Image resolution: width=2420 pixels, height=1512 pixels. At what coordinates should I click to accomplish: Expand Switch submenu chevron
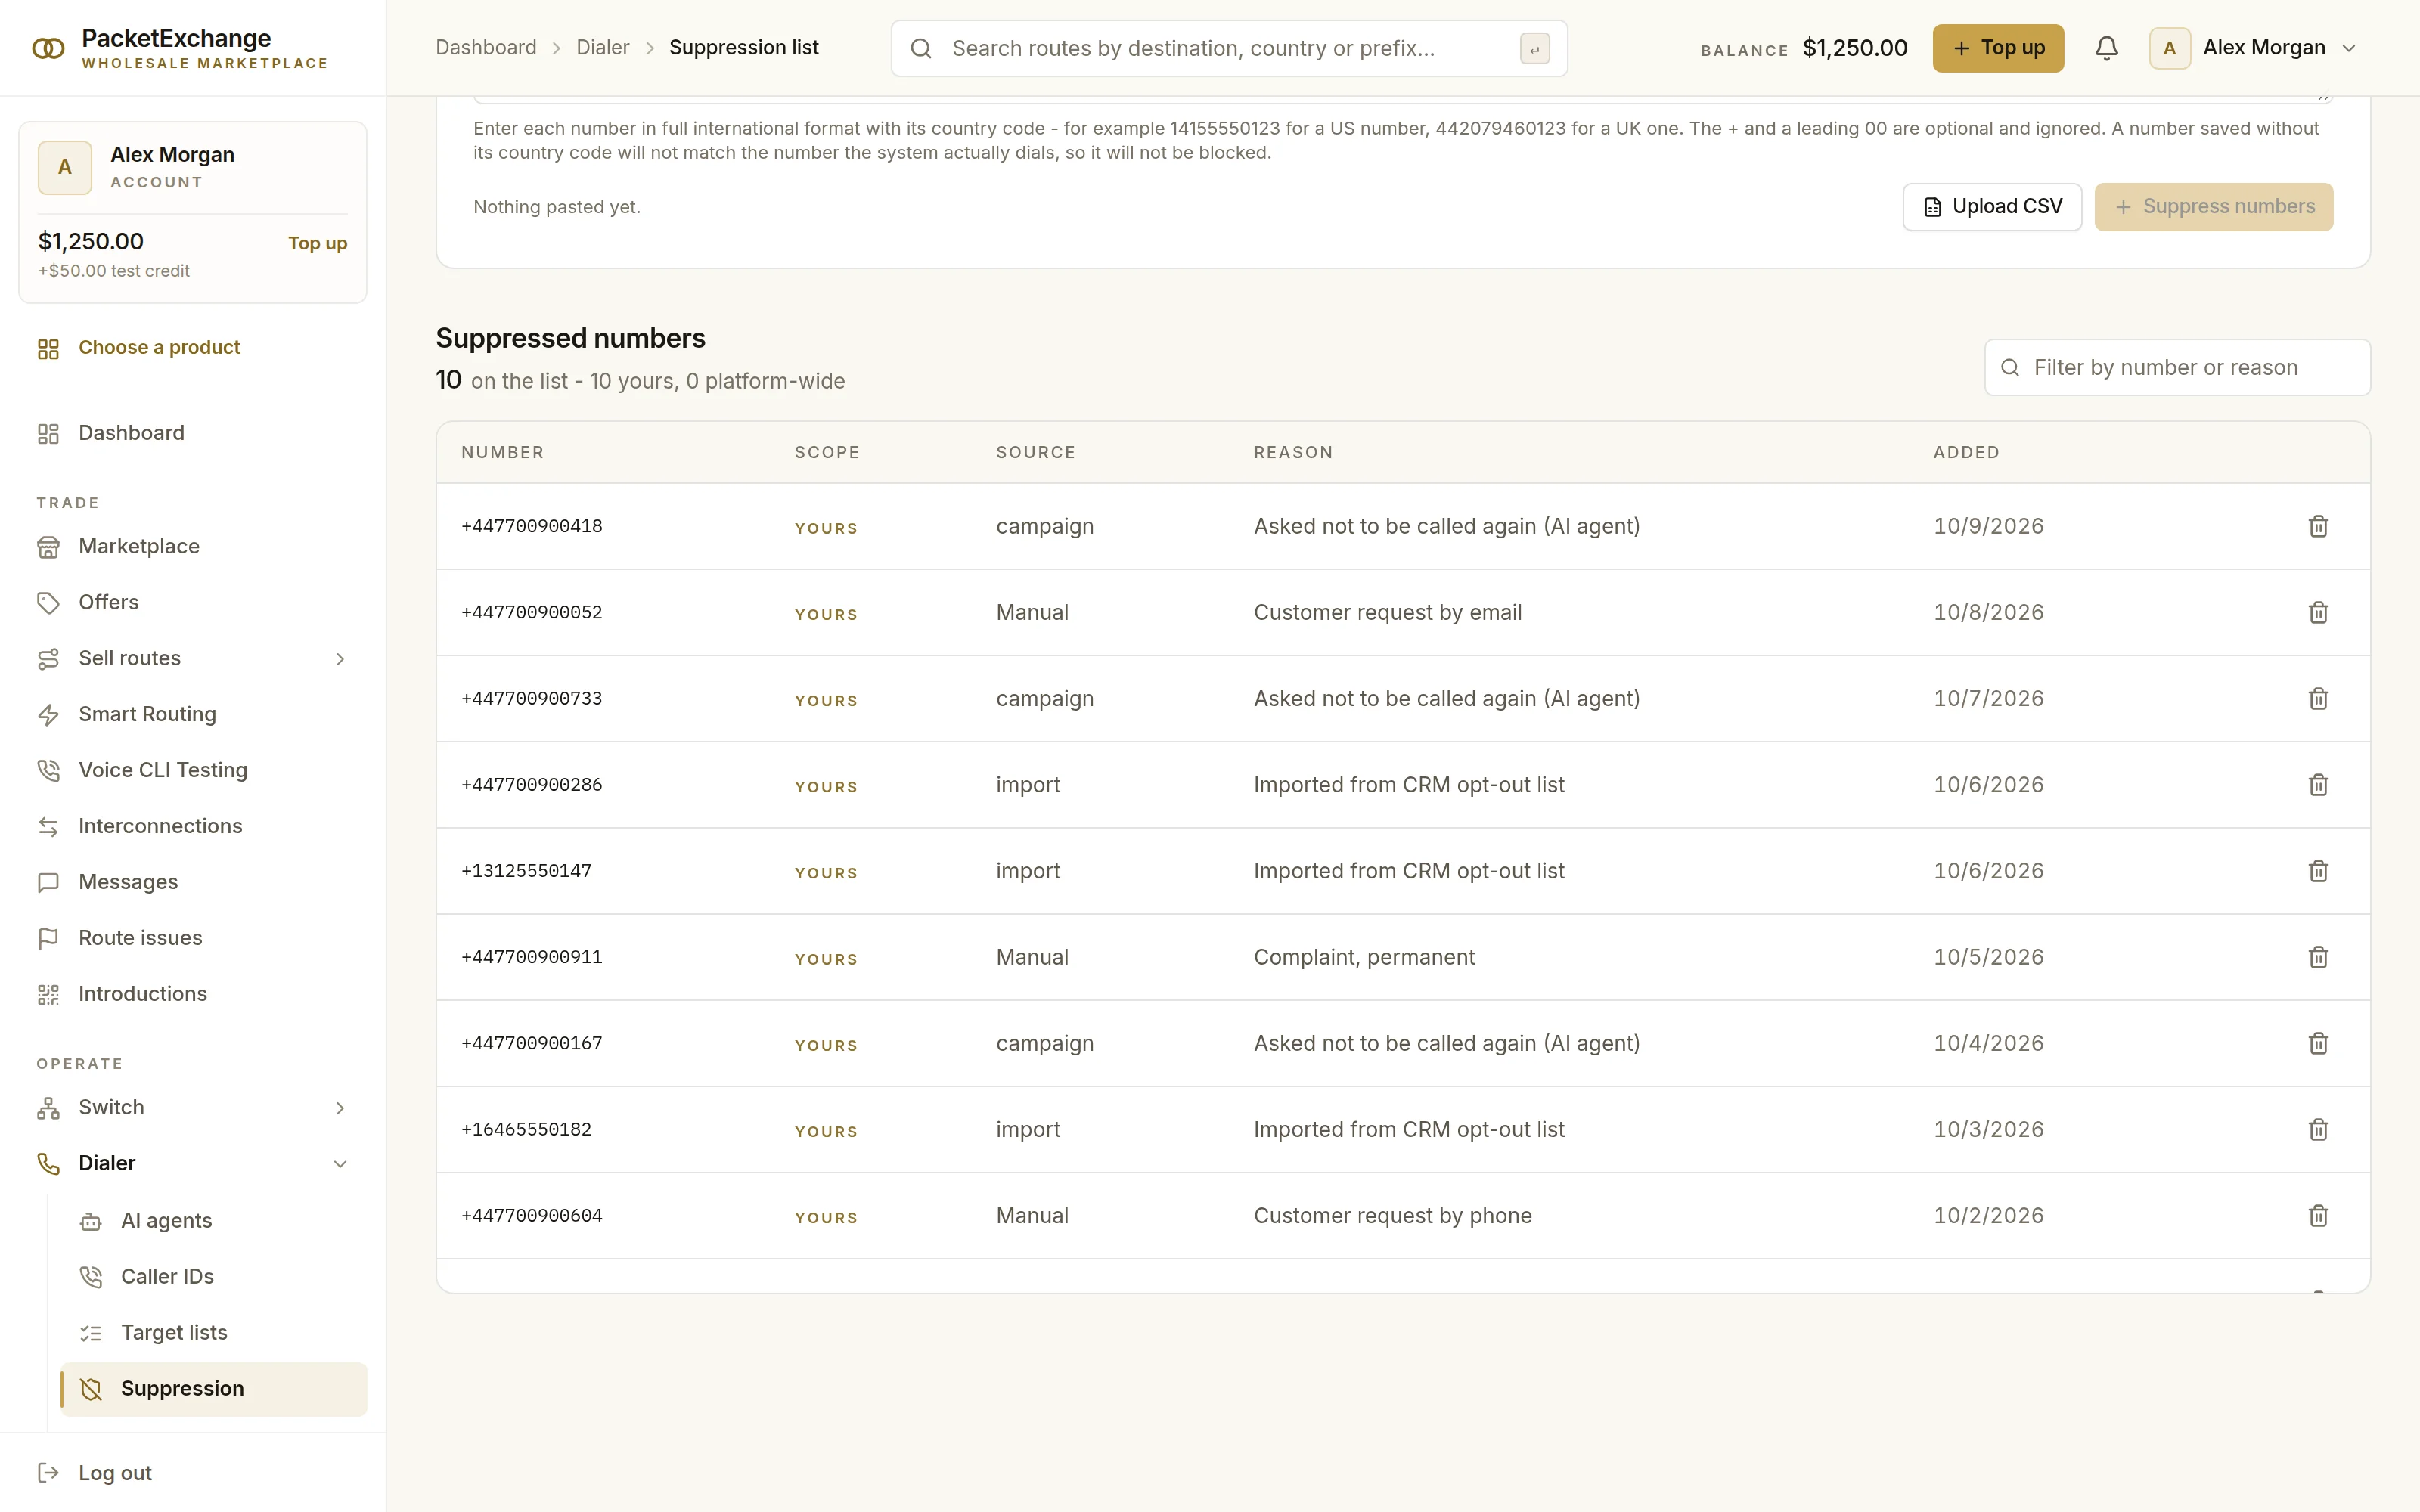(x=340, y=1107)
